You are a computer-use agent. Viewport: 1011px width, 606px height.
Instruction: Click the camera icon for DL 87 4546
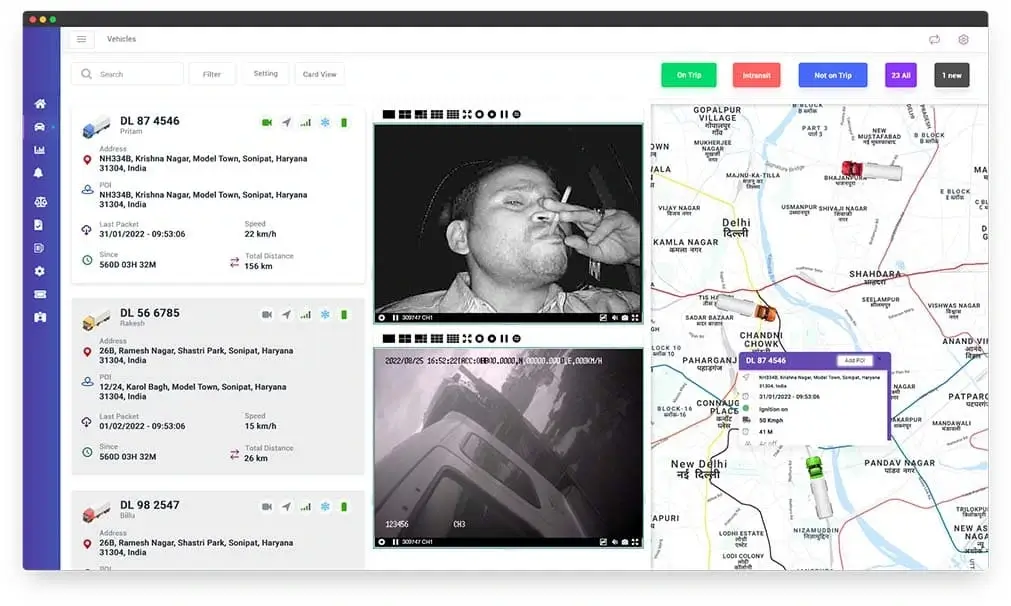[267, 122]
